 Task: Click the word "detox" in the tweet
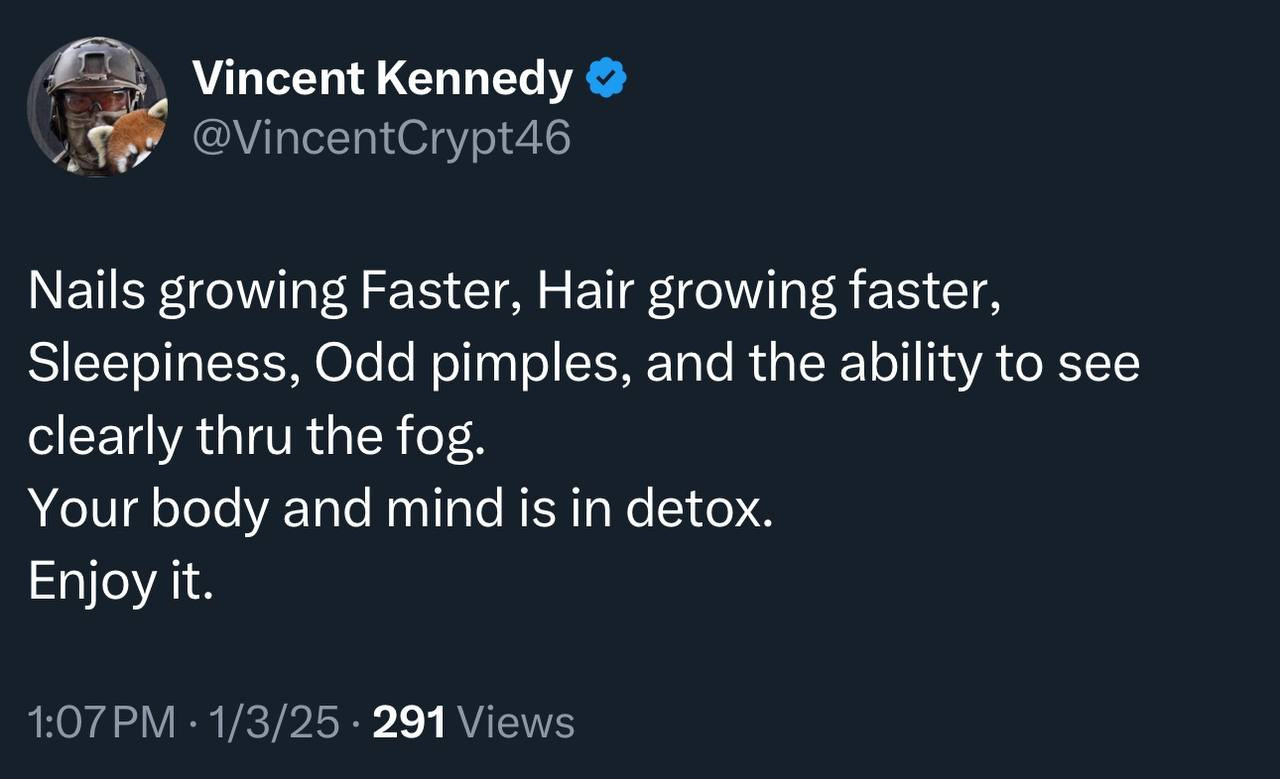[x=694, y=509]
